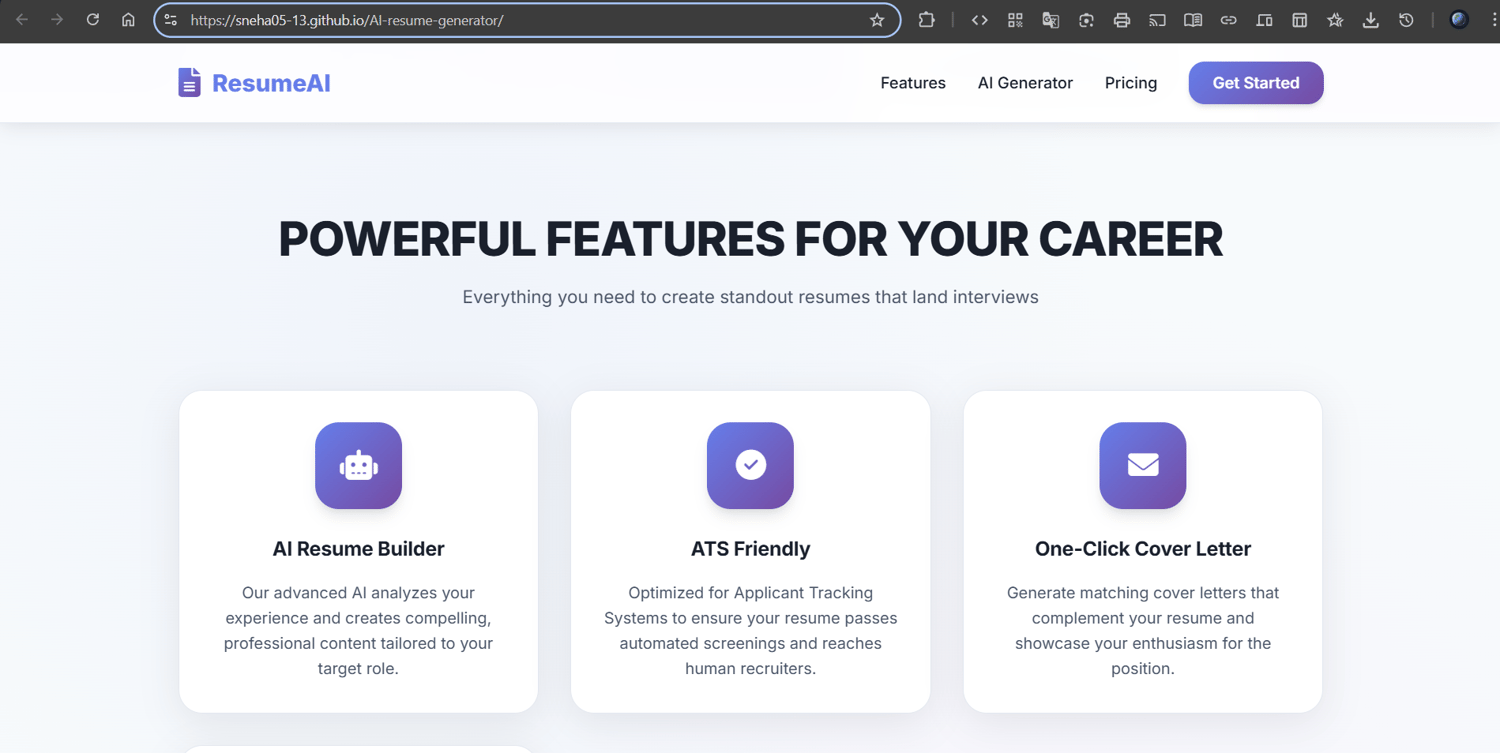
Task: Click the ATS Friendly checkmark icon
Action: click(750, 466)
